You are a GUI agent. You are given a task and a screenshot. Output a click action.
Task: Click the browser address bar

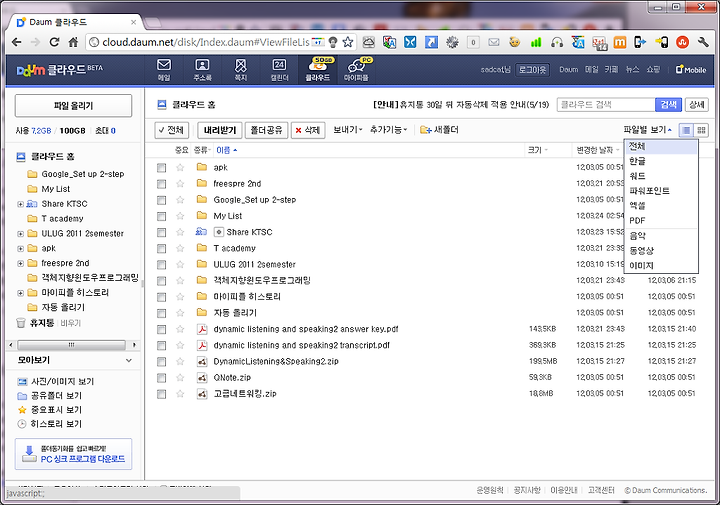(x=207, y=42)
